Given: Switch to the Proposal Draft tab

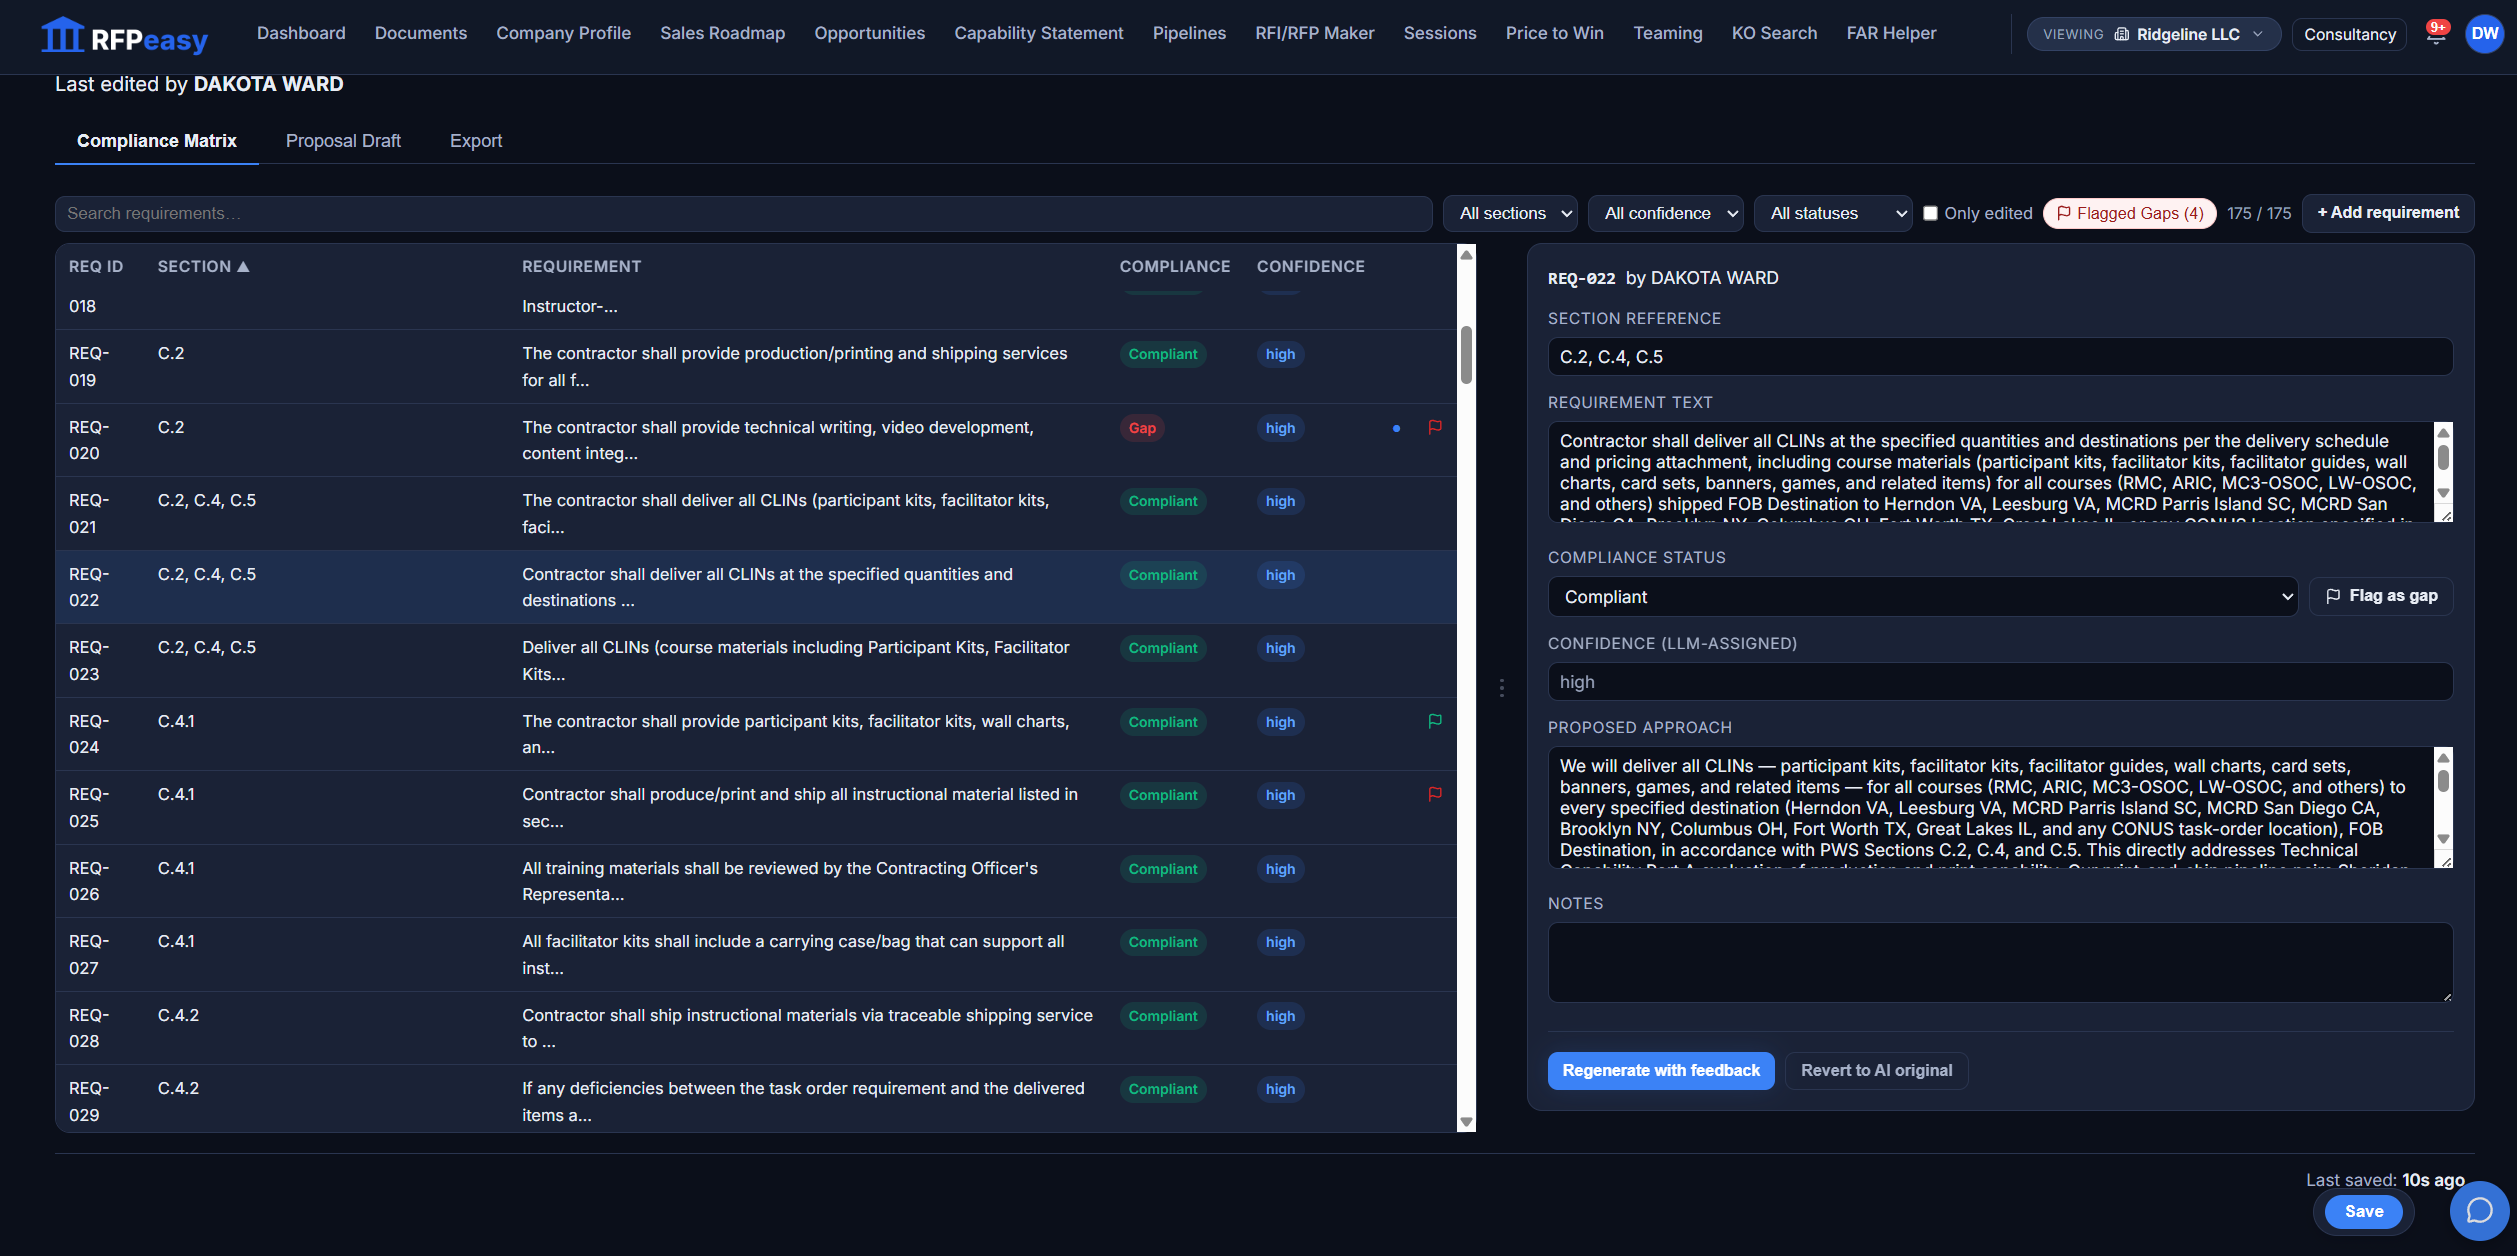Looking at the screenshot, I should coord(343,141).
